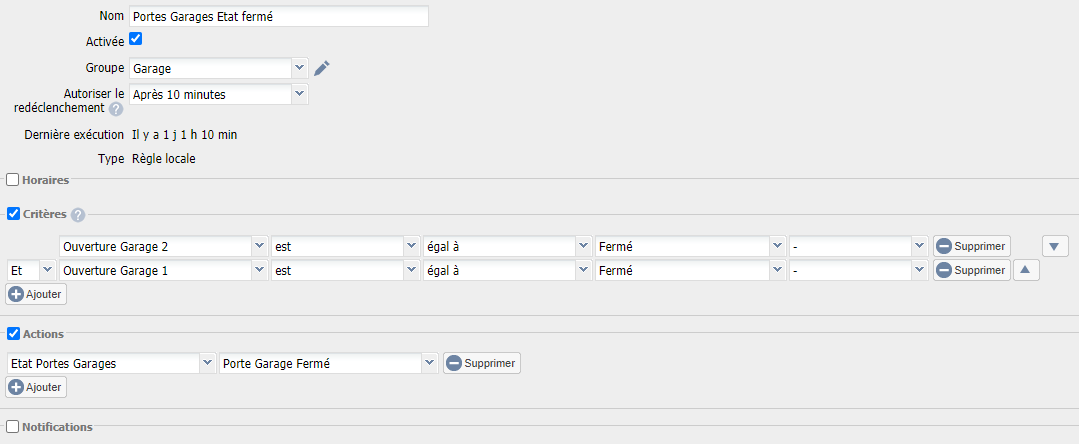Open the Critères help question mark
Image resolution: width=1079 pixels, height=445 pixels.
coord(78,215)
